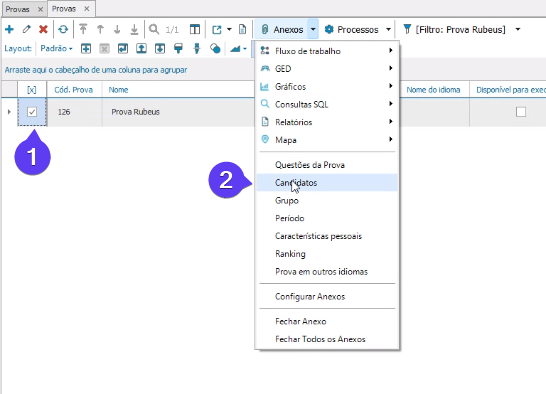
Task: Open the Padrão layout dropdown
Action: click(x=56, y=48)
